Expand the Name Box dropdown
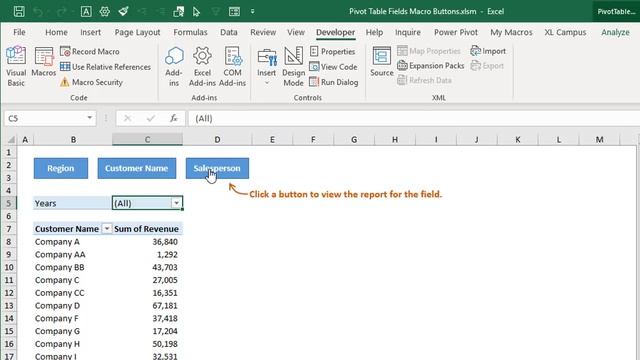This screenshot has width=640, height=360. click(x=89, y=118)
